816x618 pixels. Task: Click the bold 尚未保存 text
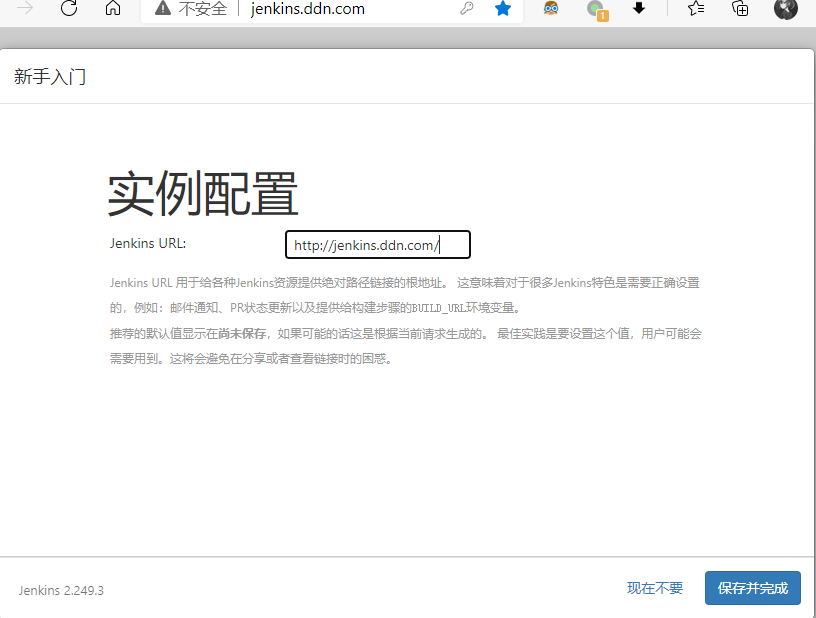[x=242, y=333]
